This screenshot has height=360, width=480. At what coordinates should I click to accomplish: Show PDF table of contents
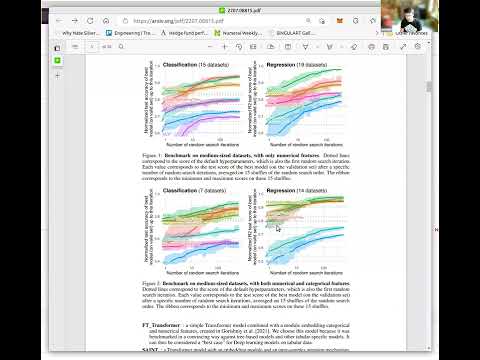pos(75,47)
